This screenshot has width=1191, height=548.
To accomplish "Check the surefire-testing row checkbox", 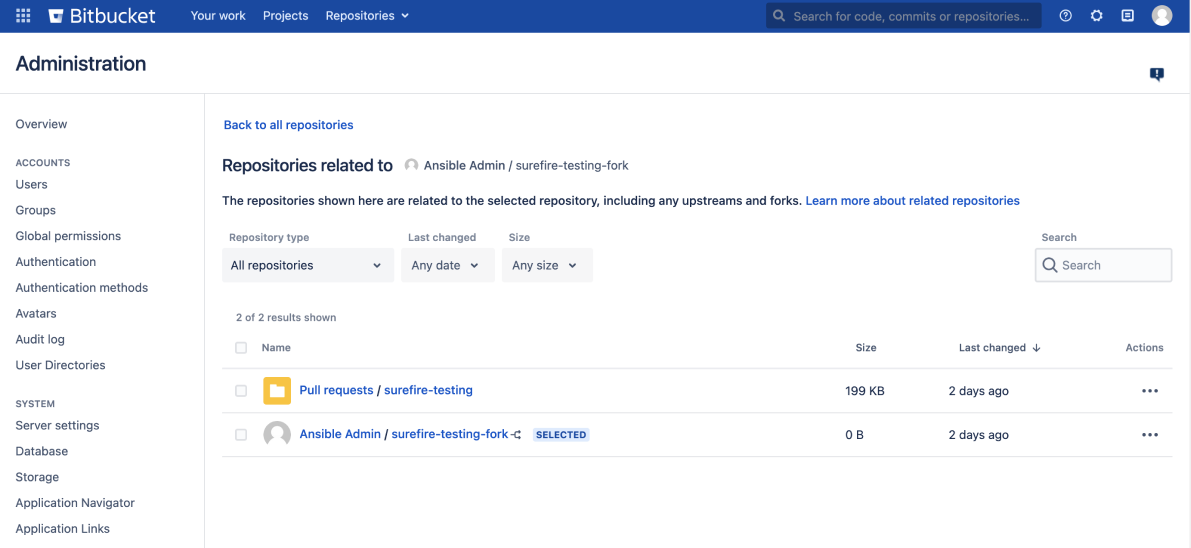I will pos(241,391).
